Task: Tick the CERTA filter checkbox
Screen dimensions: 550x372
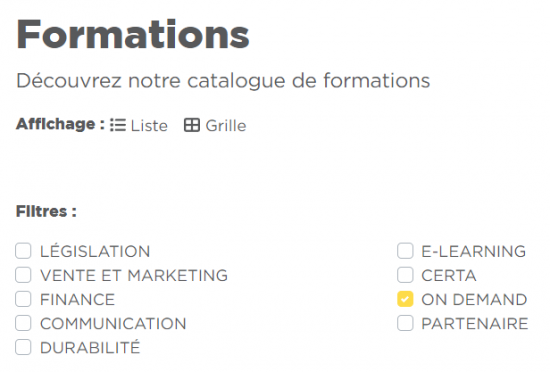Action: (x=405, y=275)
